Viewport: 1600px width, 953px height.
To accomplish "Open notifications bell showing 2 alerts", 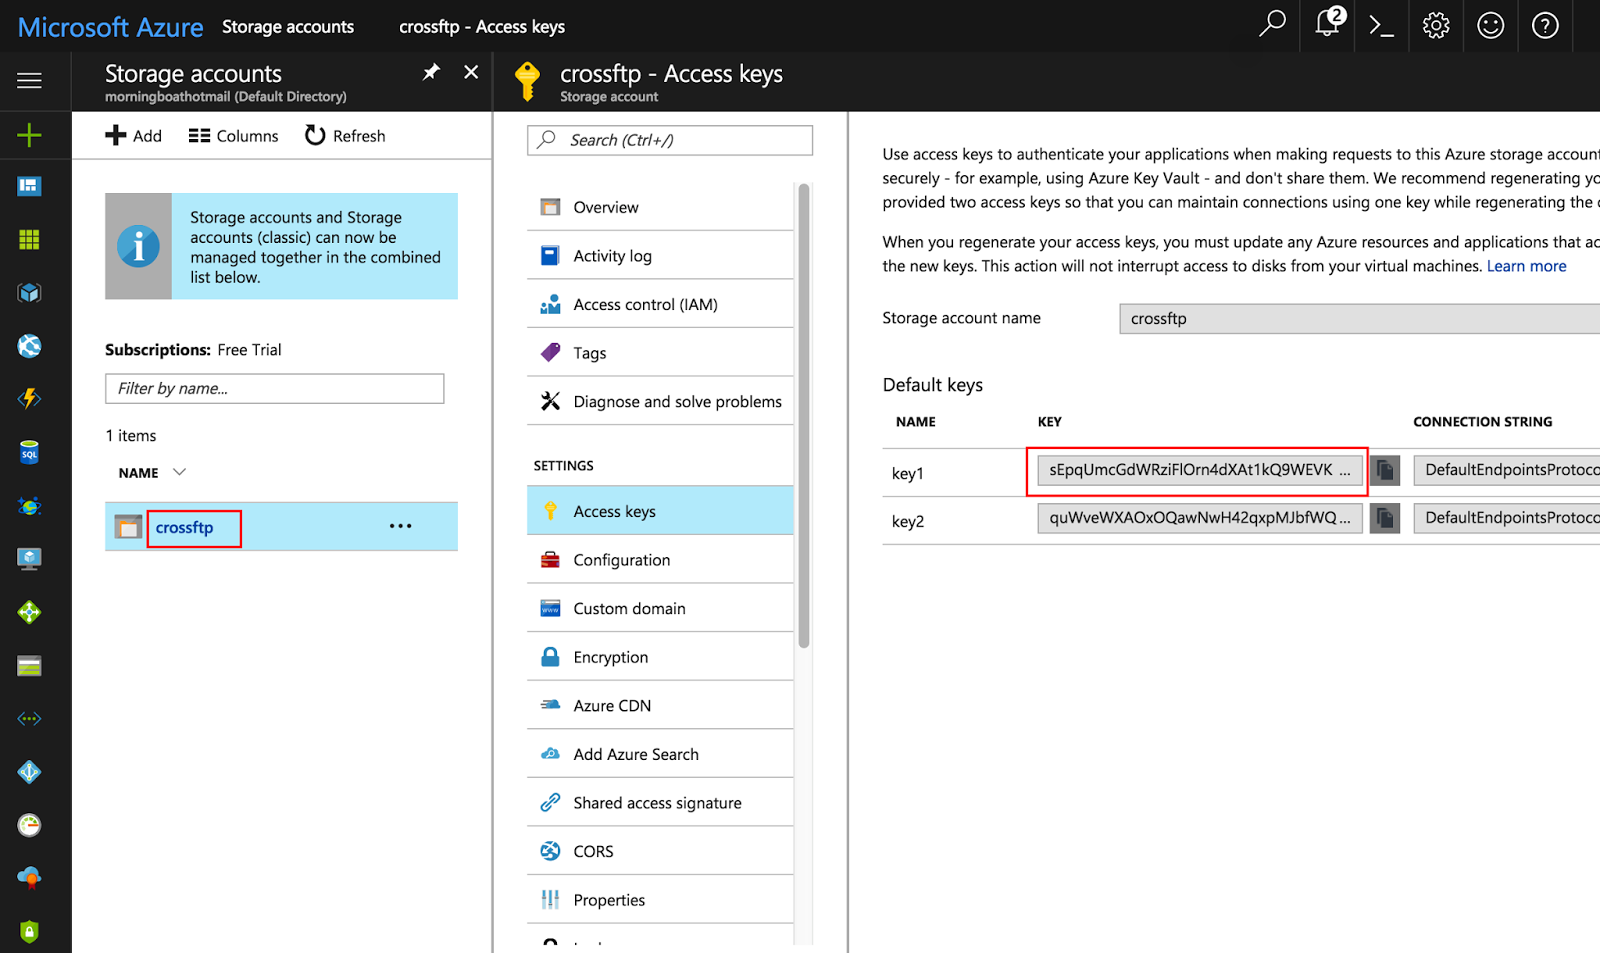I will (1326, 25).
